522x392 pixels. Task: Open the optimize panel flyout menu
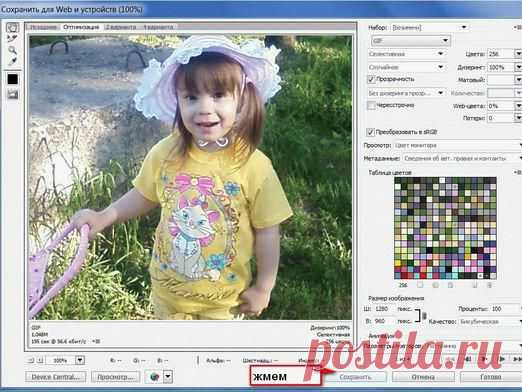click(x=518, y=28)
